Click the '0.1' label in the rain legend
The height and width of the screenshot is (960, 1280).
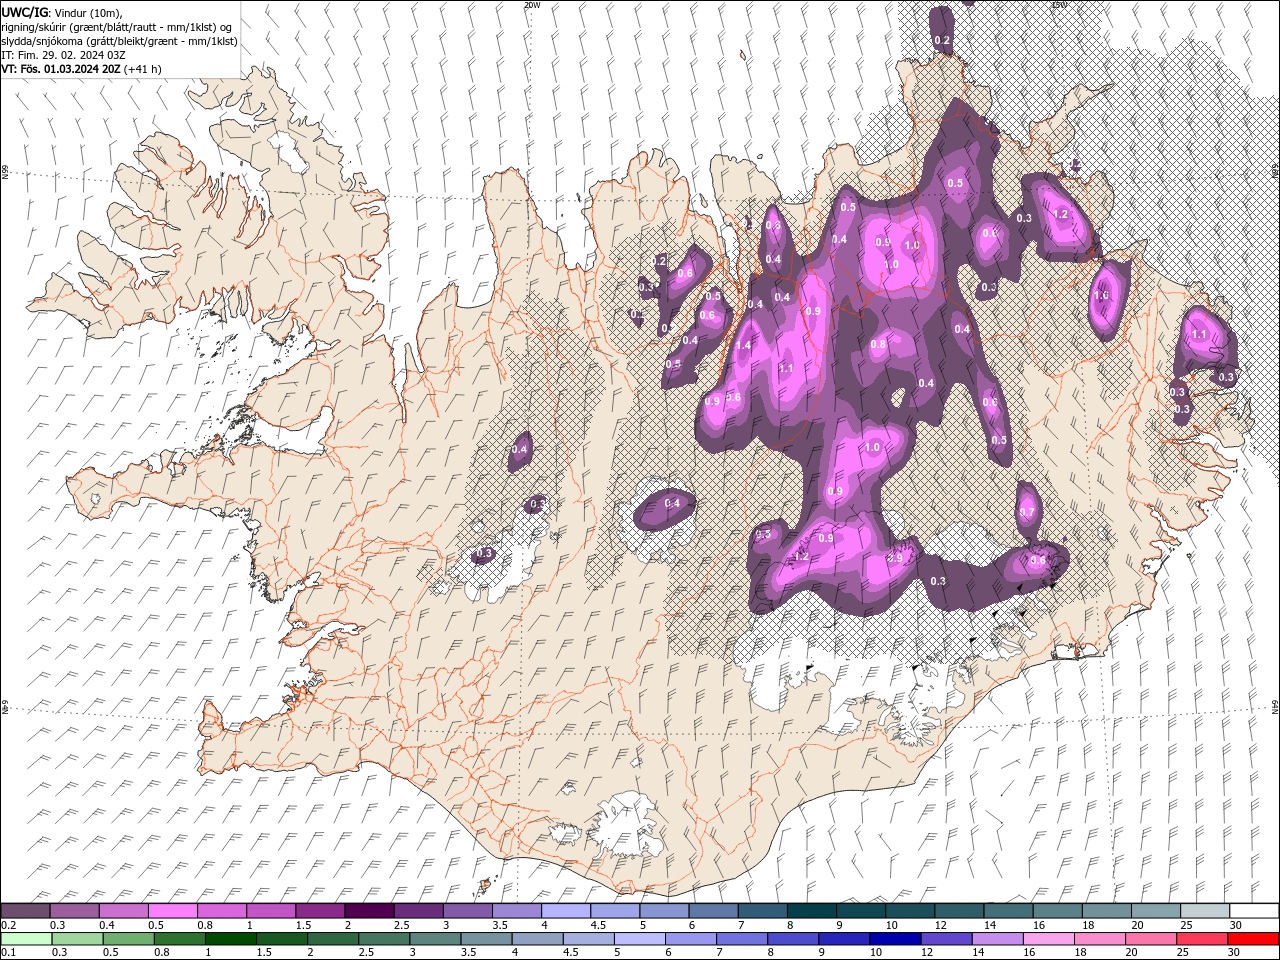click(x=8, y=953)
